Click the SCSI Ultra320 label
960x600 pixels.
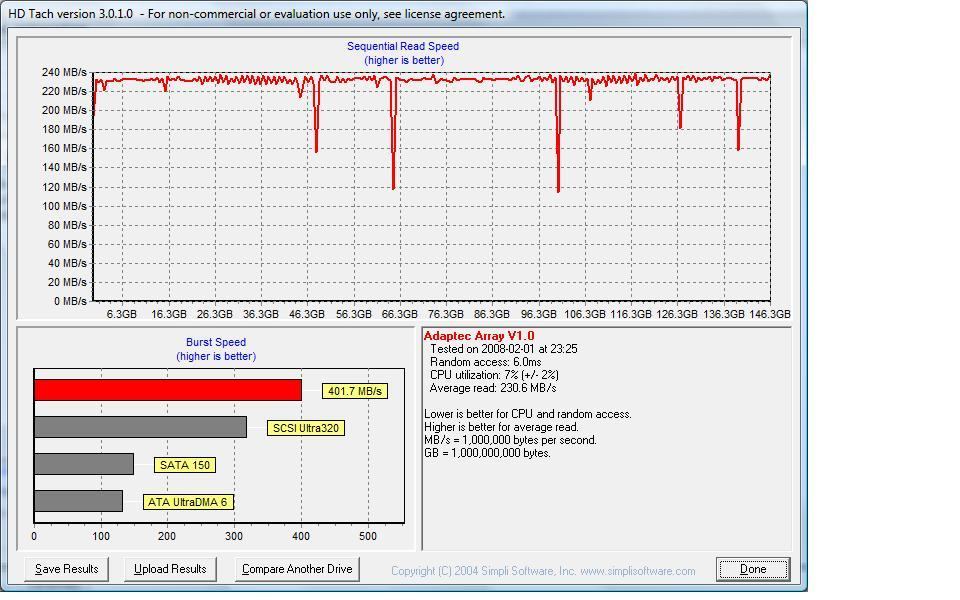click(x=306, y=428)
